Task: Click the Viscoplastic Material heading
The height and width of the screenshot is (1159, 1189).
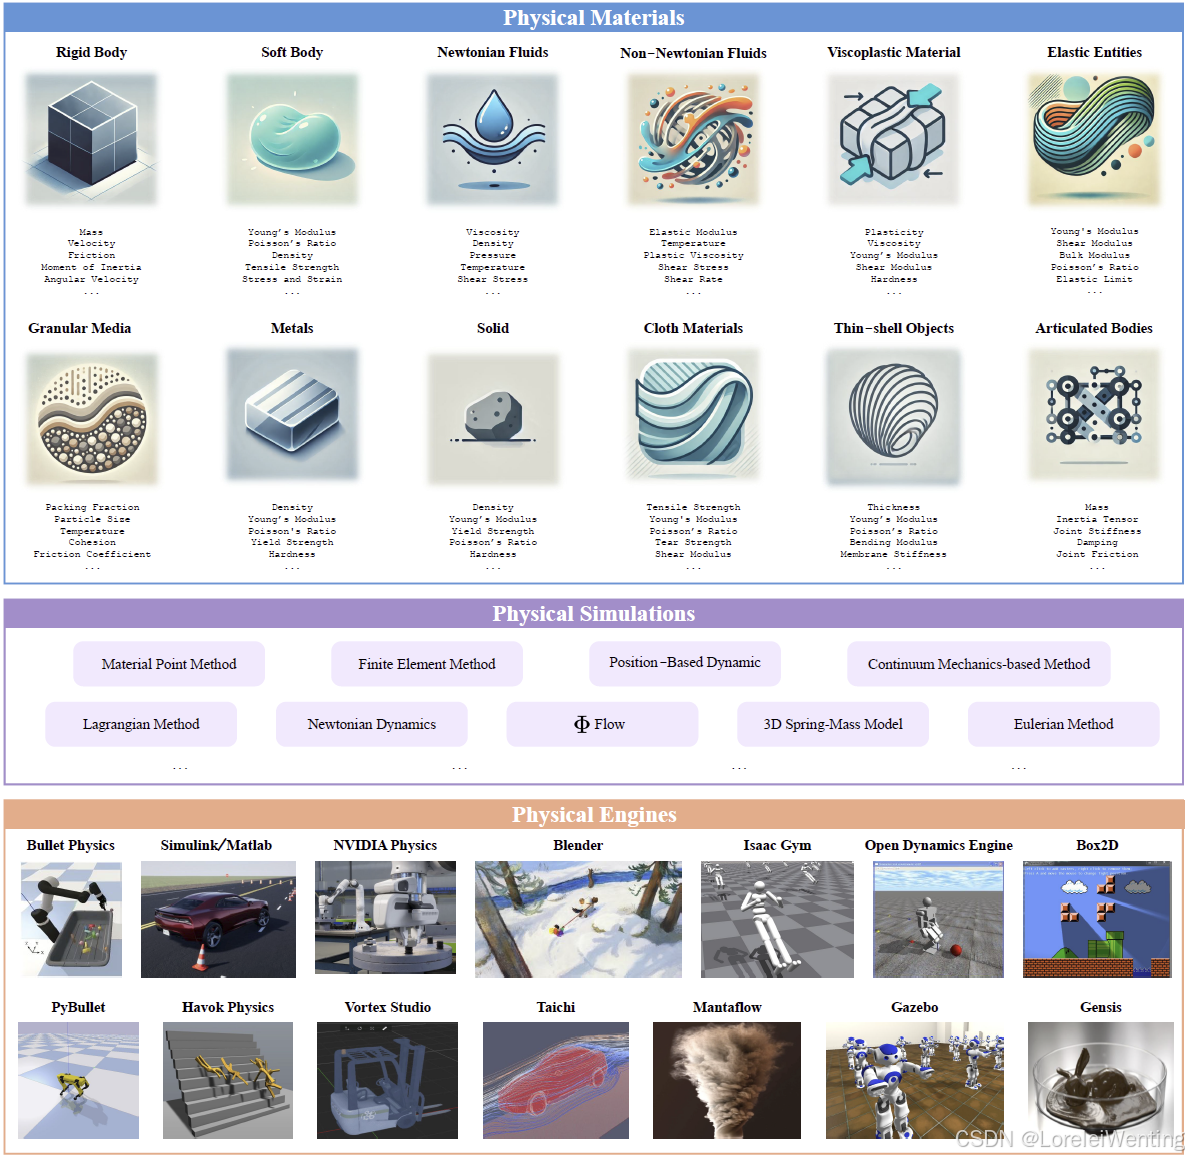Action: 893,52
